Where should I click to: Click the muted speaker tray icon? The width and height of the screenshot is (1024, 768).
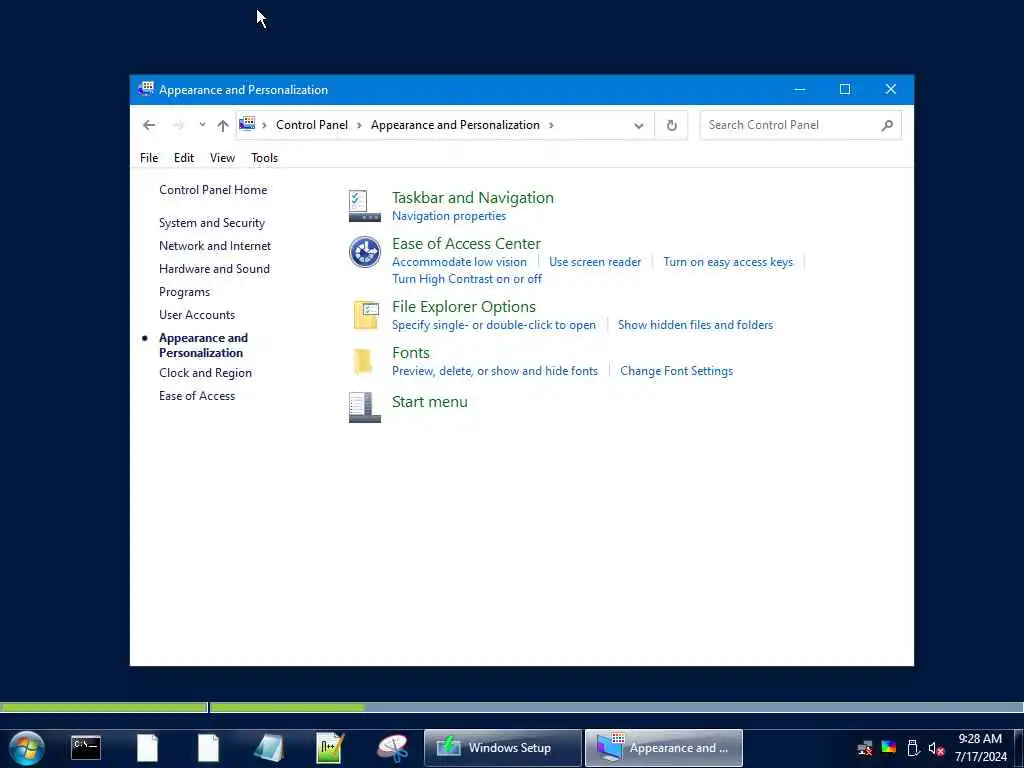pyautogui.click(x=936, y=748)
